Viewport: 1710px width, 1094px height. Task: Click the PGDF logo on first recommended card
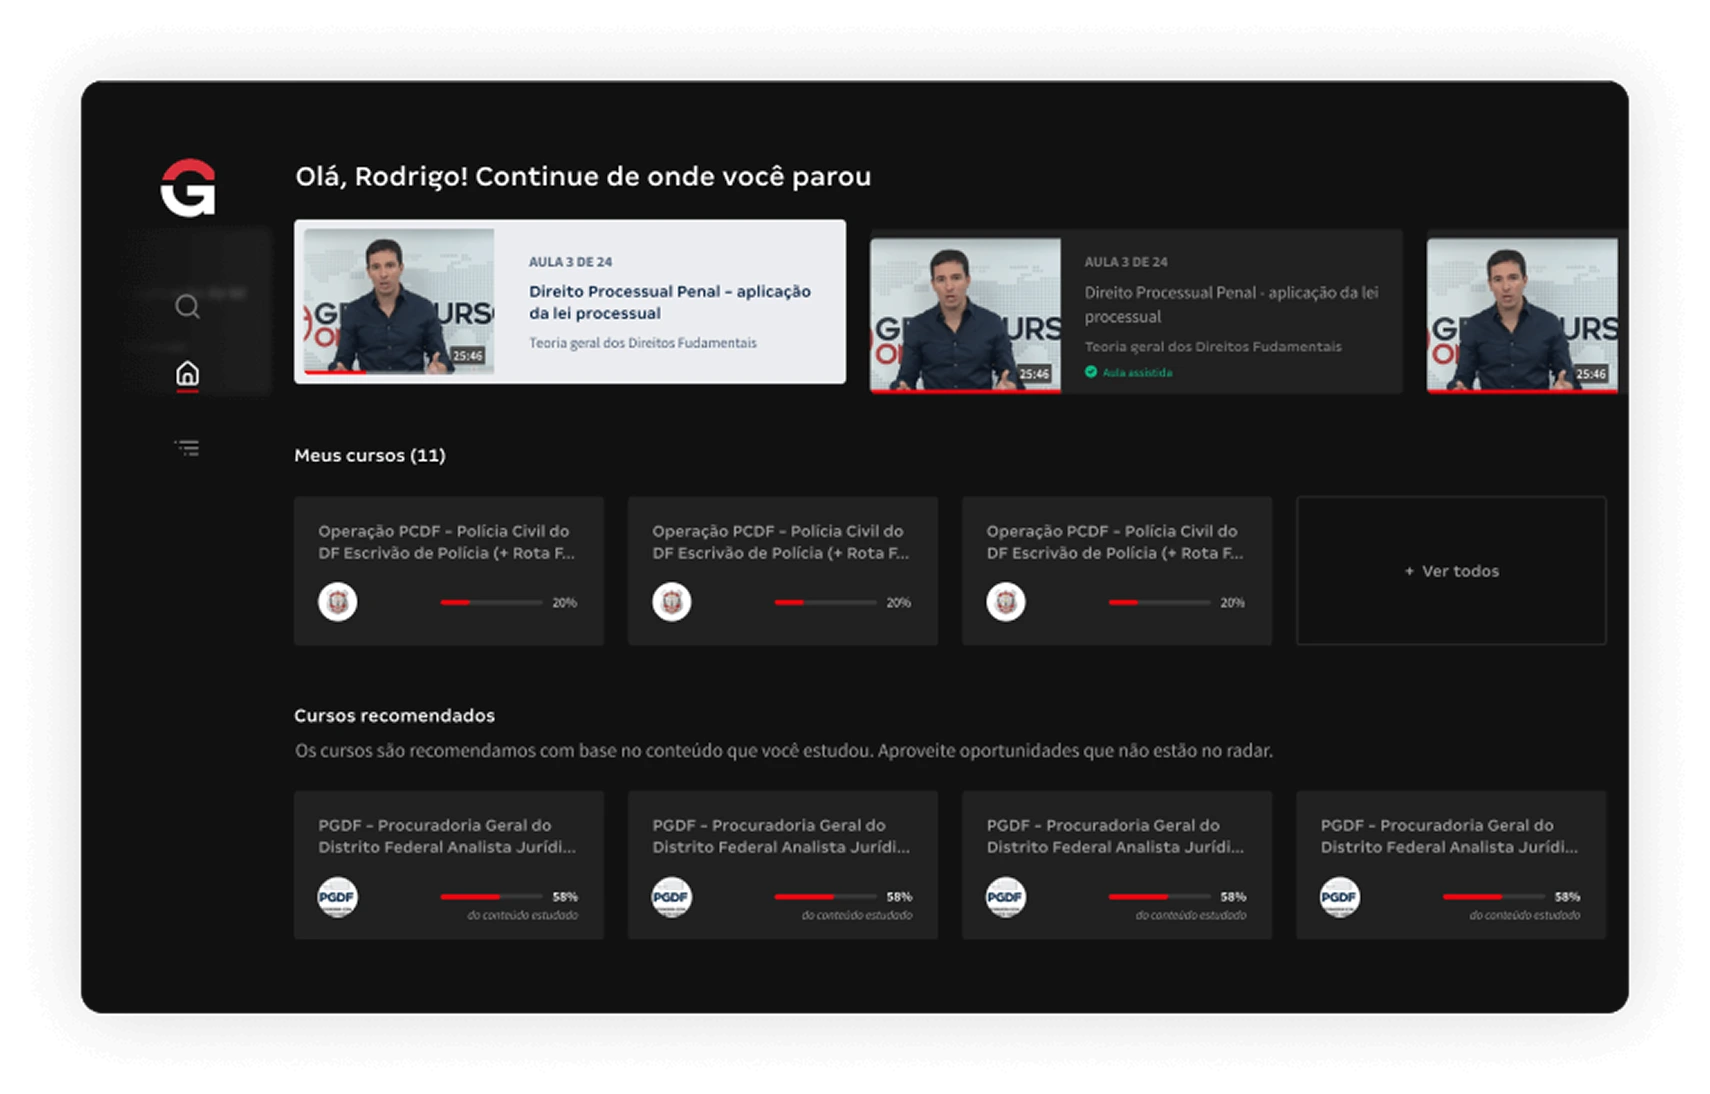[x=338, y=897]
